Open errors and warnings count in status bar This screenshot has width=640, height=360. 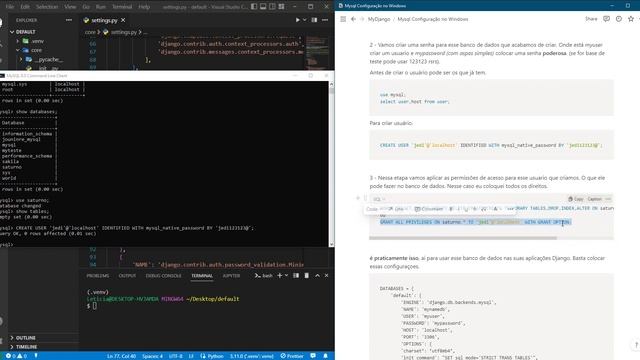pos(16,356)
